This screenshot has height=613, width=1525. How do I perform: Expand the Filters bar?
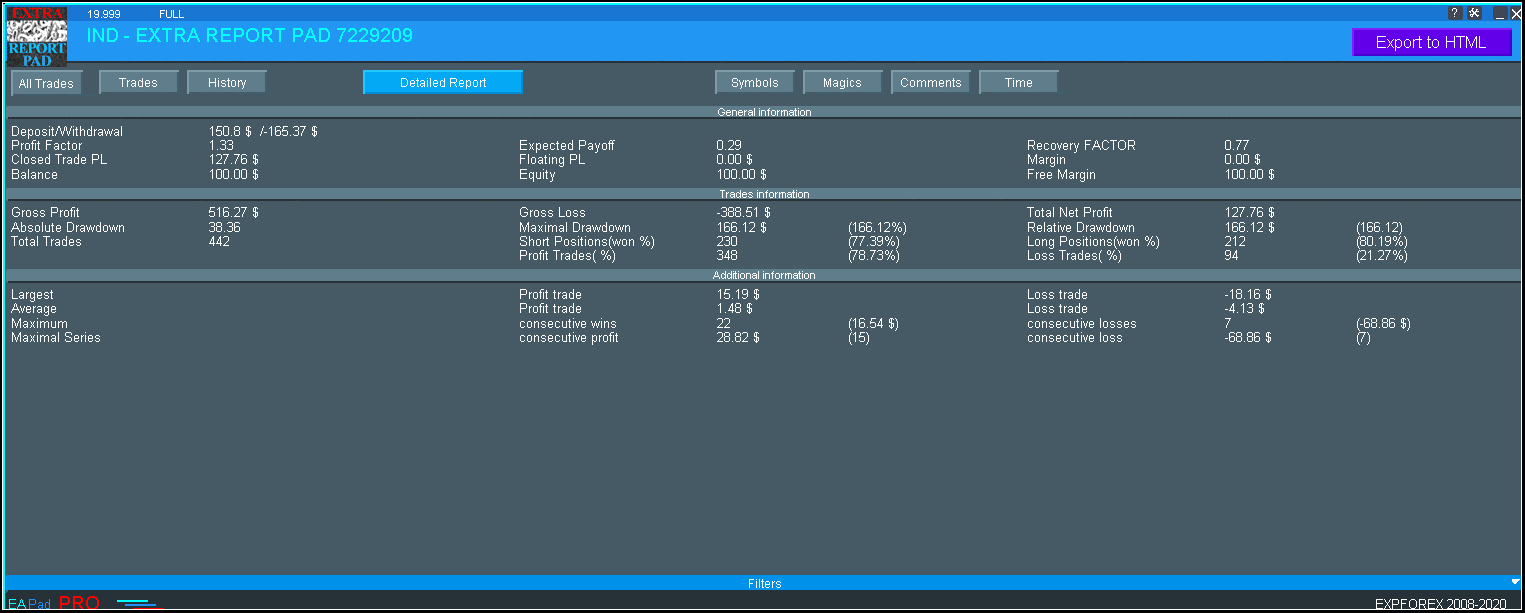(764, 583)
